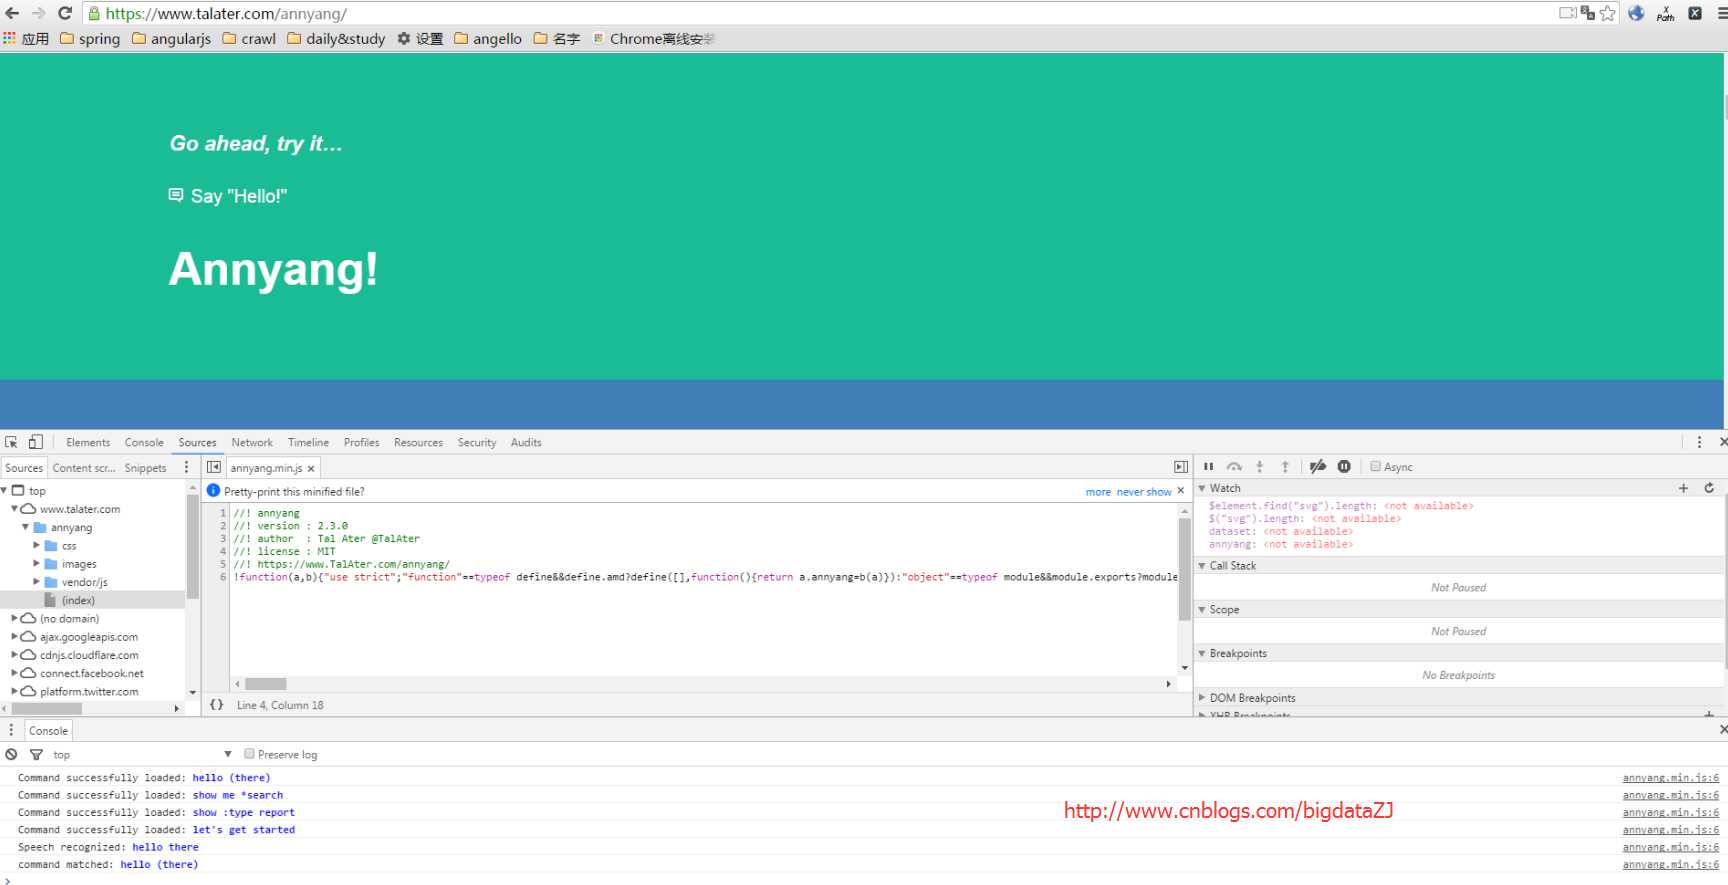Refresh the watch expressions
The image size is (1728, 885).
pos(1709,488)
